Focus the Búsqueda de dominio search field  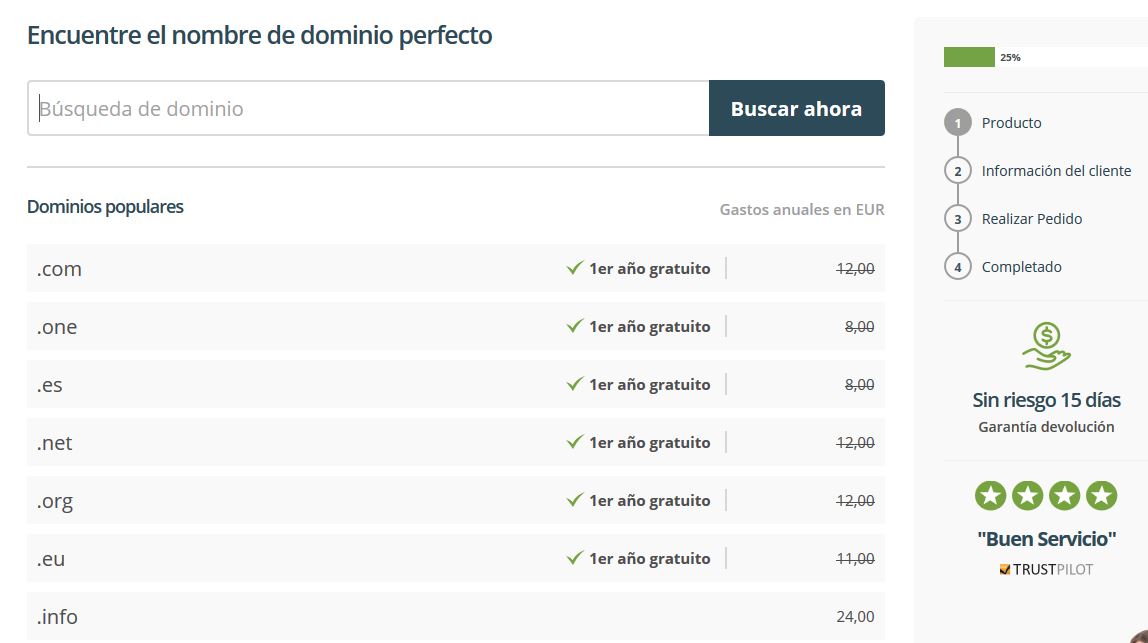tap(368, 108)
